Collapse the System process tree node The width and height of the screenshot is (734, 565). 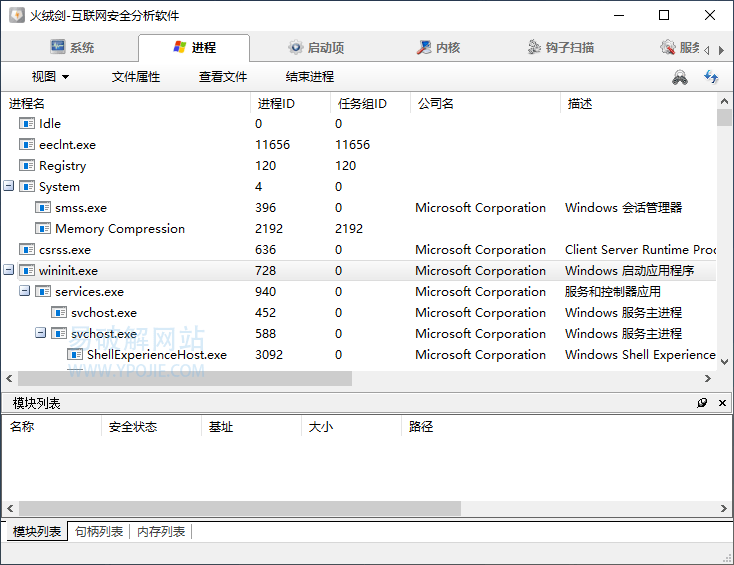[x=9, y=187]
